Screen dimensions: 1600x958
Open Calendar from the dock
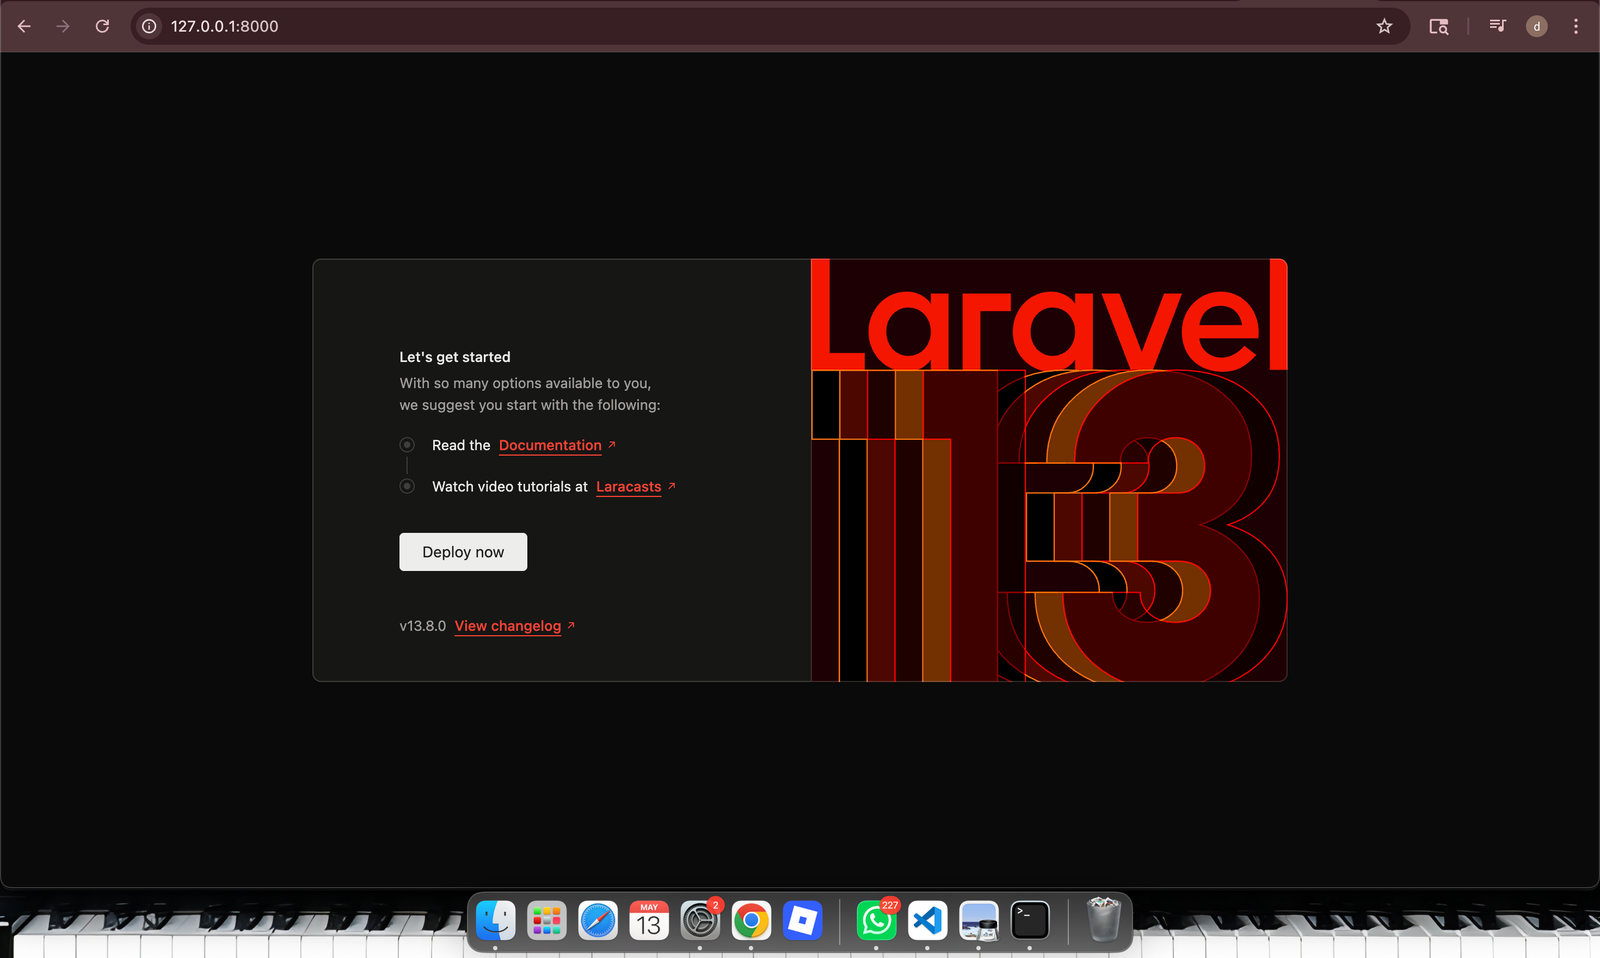click(x=649, y=920)
